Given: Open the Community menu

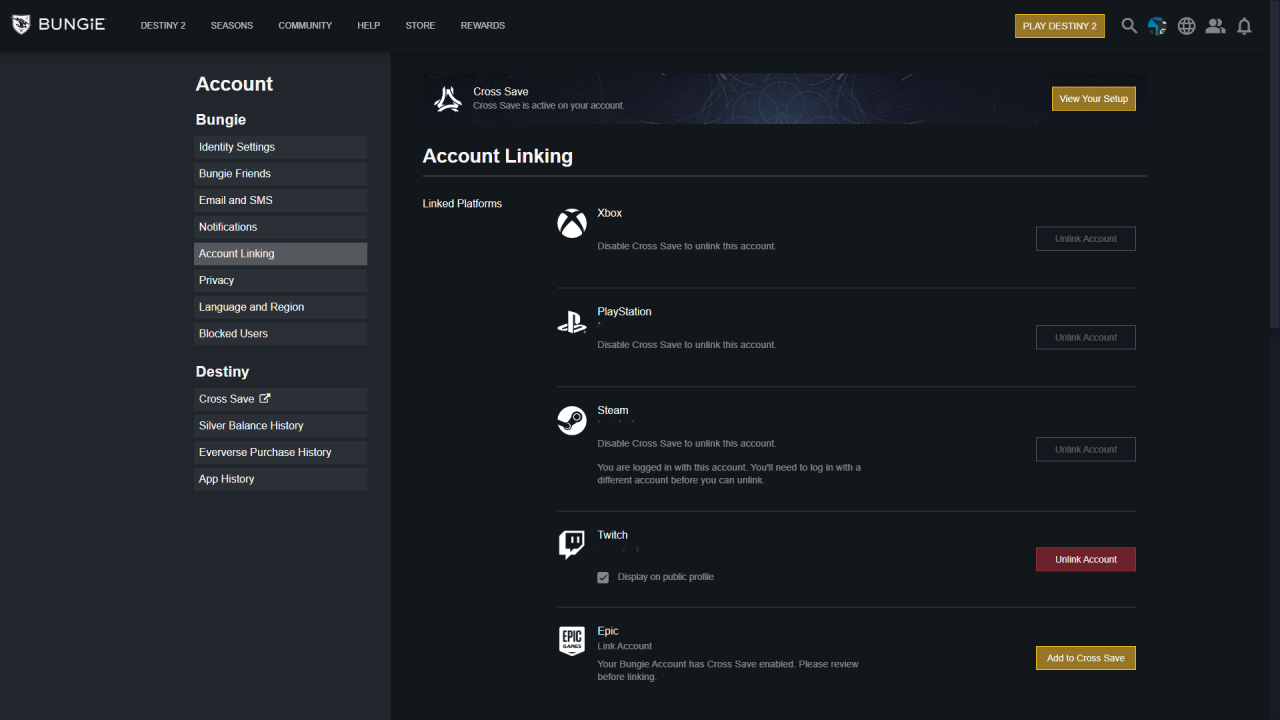Looking at the screenshot, I should pyautogui.click(x=305, y=26).
